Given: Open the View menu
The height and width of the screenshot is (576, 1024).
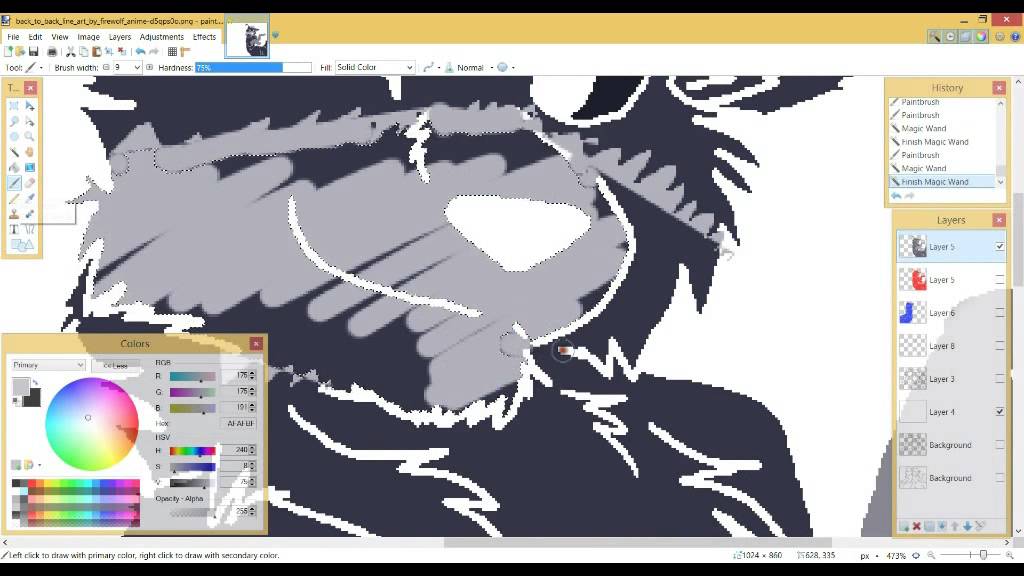Looking at the screenshot, I should tap(60, 37).
